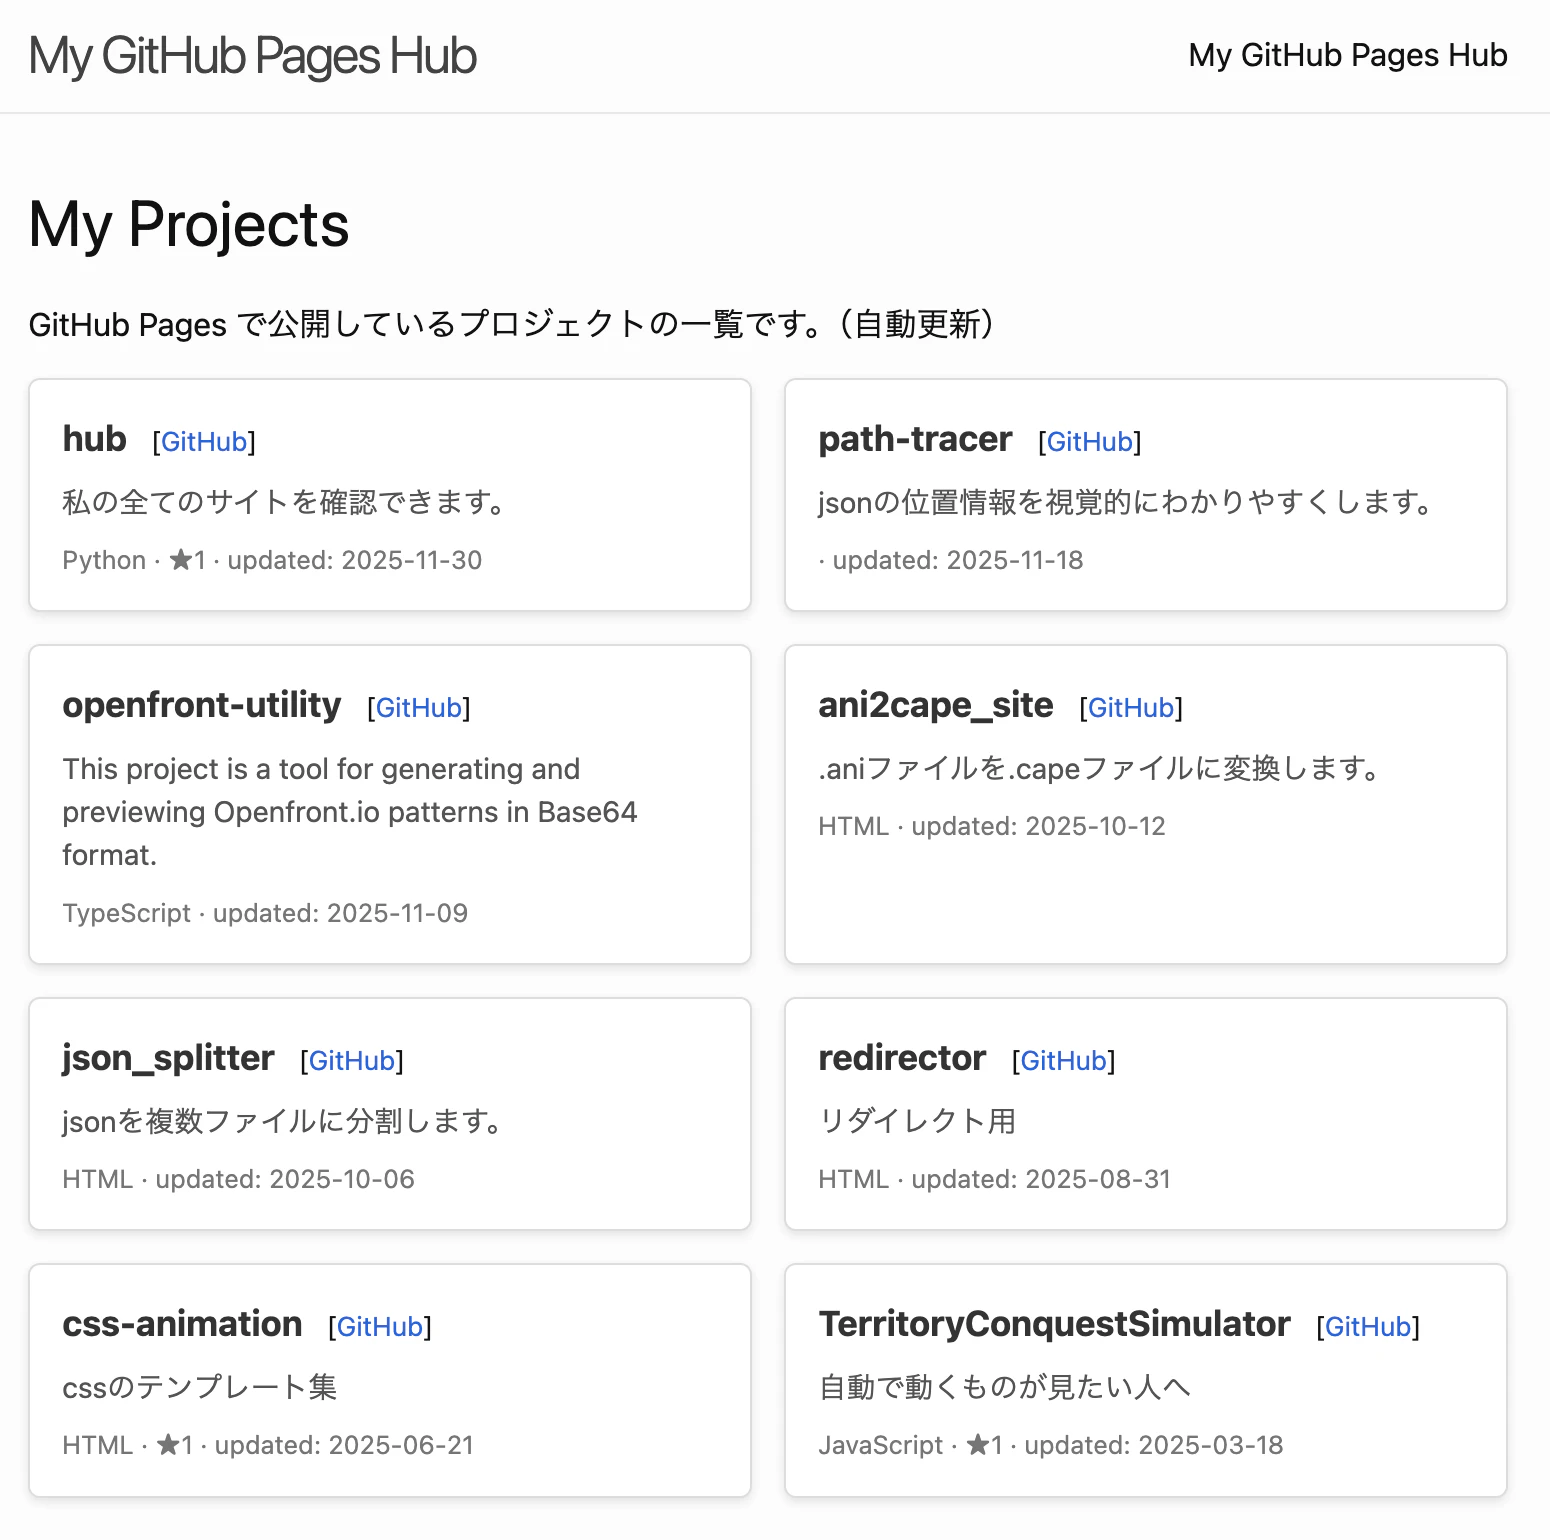Click the '.aniファイルを.capeファイルに変換します。' description

(x=1099, y=768)
